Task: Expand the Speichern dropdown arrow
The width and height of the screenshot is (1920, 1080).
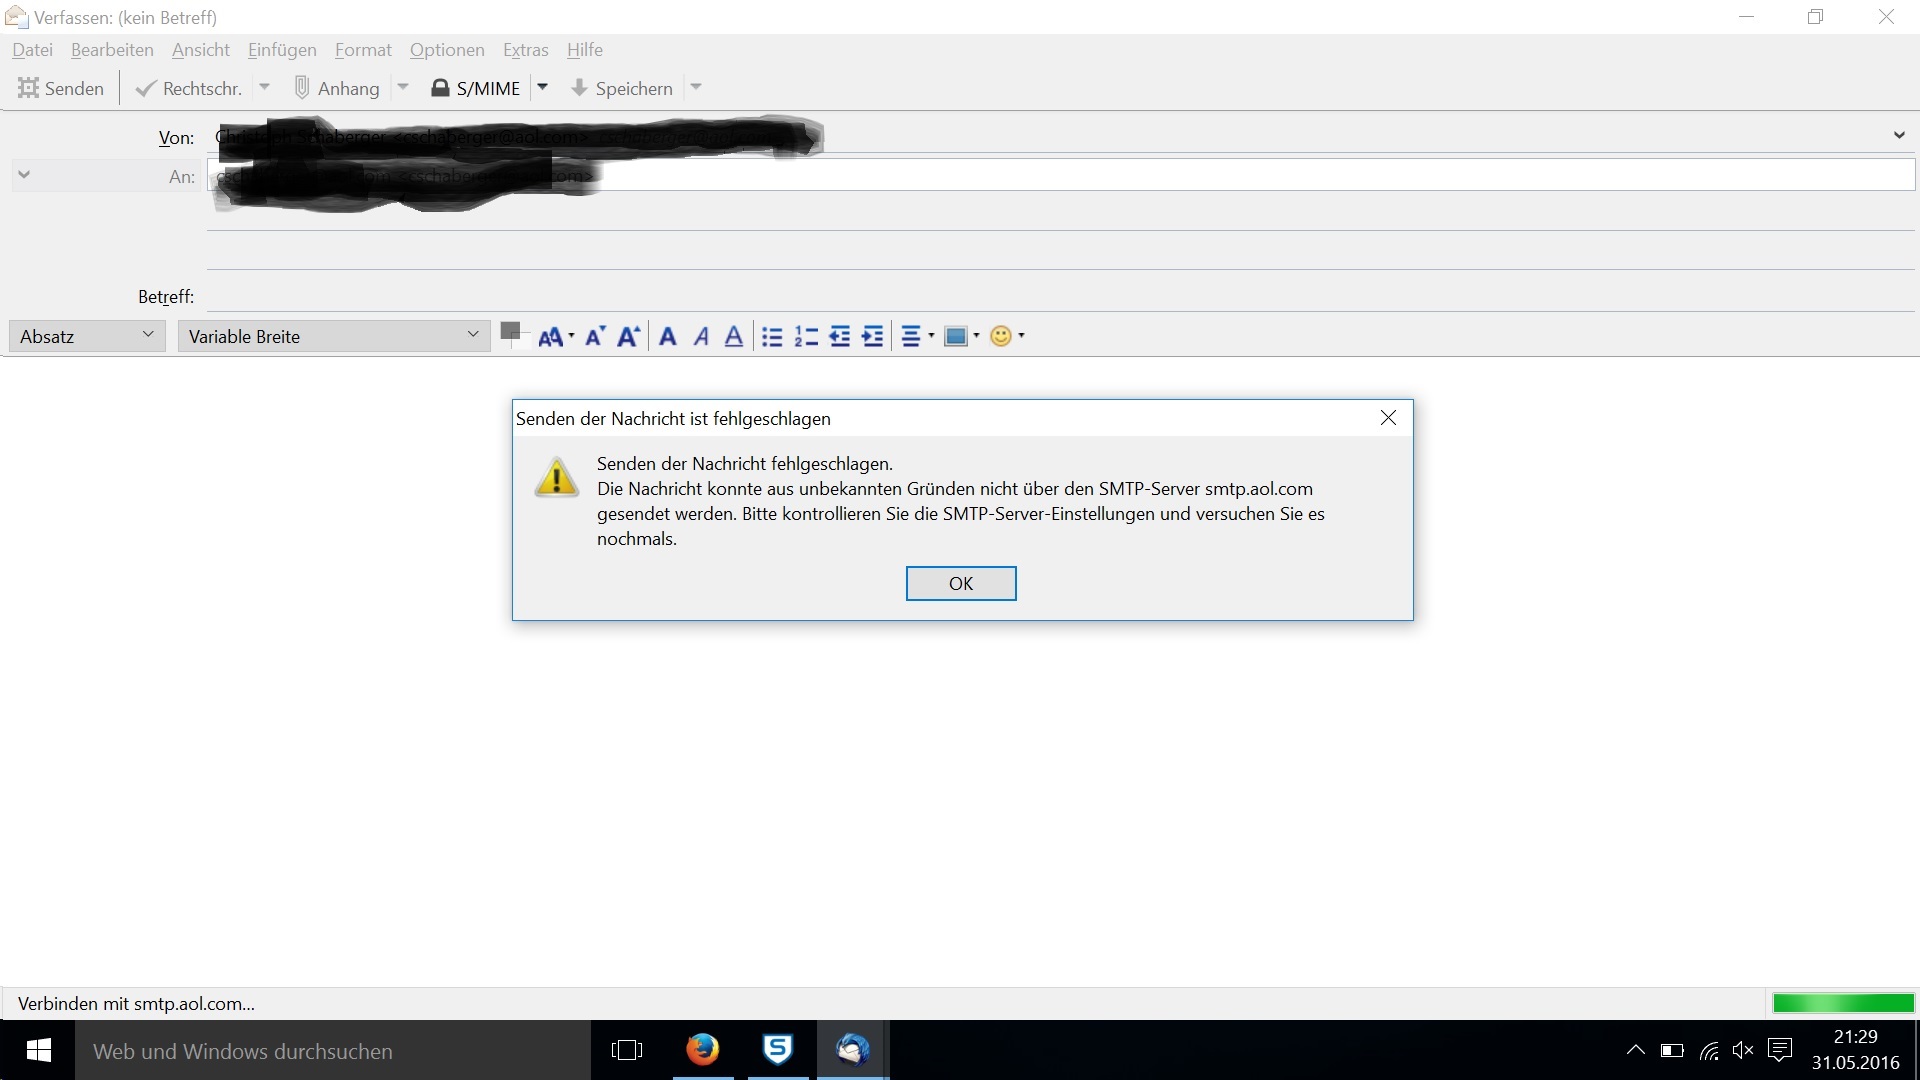Action: 696,88
